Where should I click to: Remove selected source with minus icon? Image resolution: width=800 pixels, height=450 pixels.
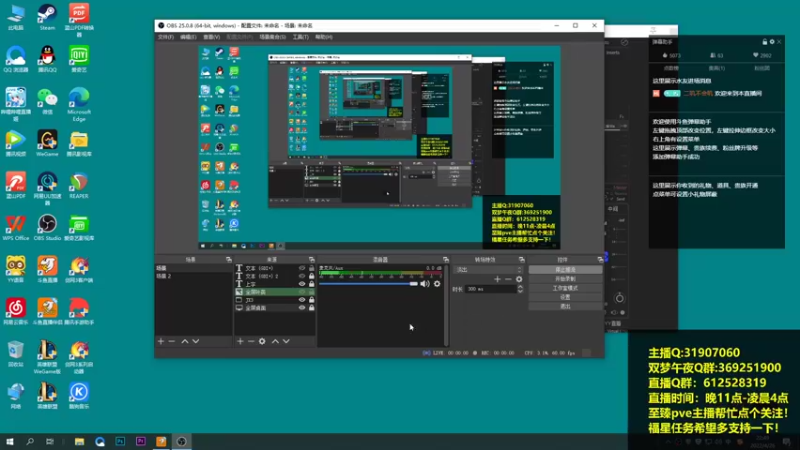pos(251,341)
